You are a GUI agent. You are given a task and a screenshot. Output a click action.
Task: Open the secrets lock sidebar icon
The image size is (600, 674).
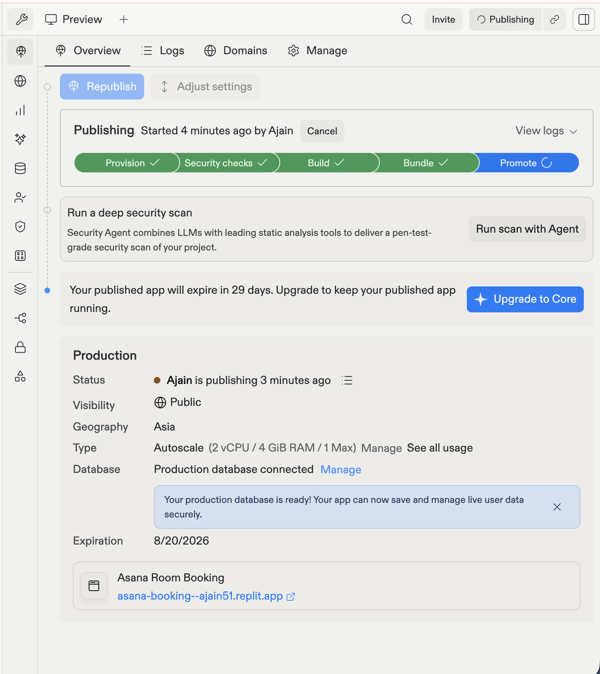click(20, 347)
